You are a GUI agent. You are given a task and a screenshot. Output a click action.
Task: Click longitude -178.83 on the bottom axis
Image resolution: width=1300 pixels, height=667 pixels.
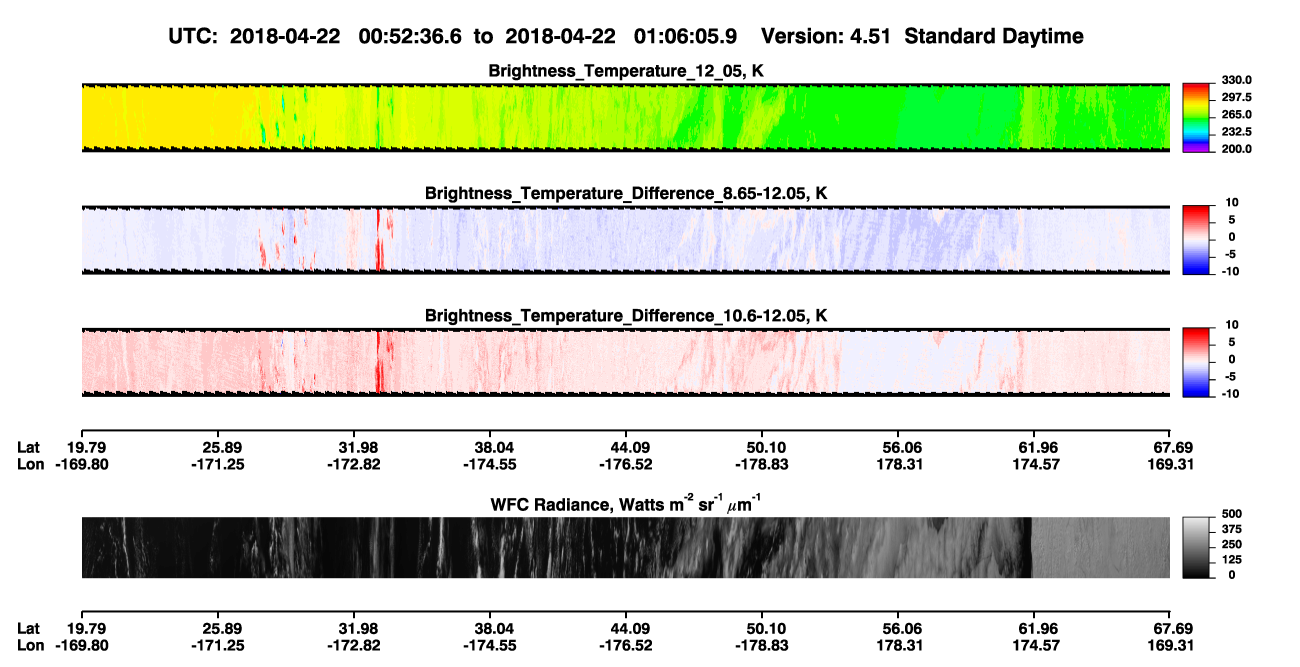coord(762,645)
